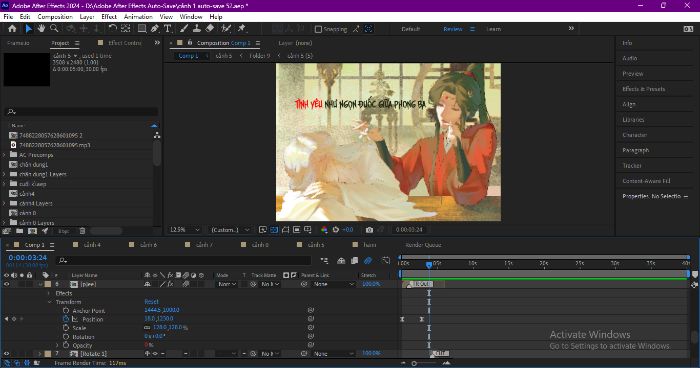Open channel and color management settings icon

click(324, 230)
